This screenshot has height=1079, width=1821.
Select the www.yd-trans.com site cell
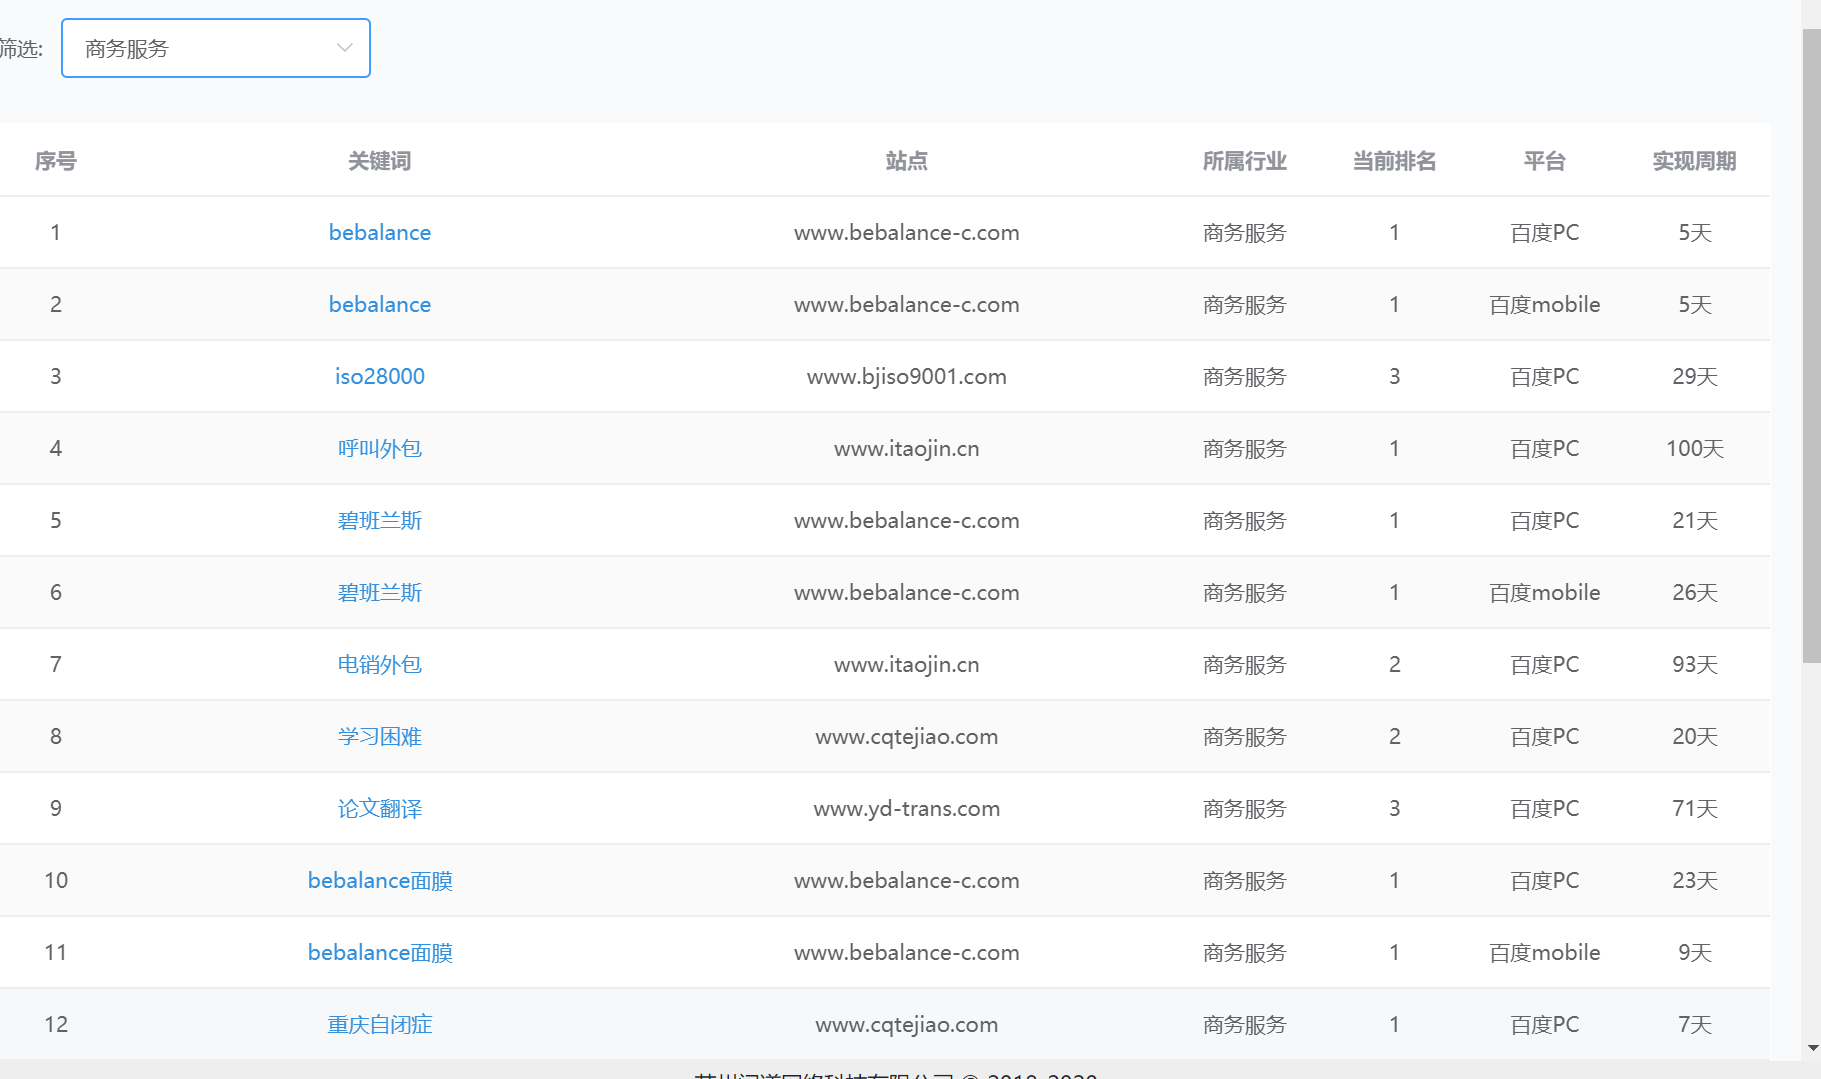coord(907,808)
